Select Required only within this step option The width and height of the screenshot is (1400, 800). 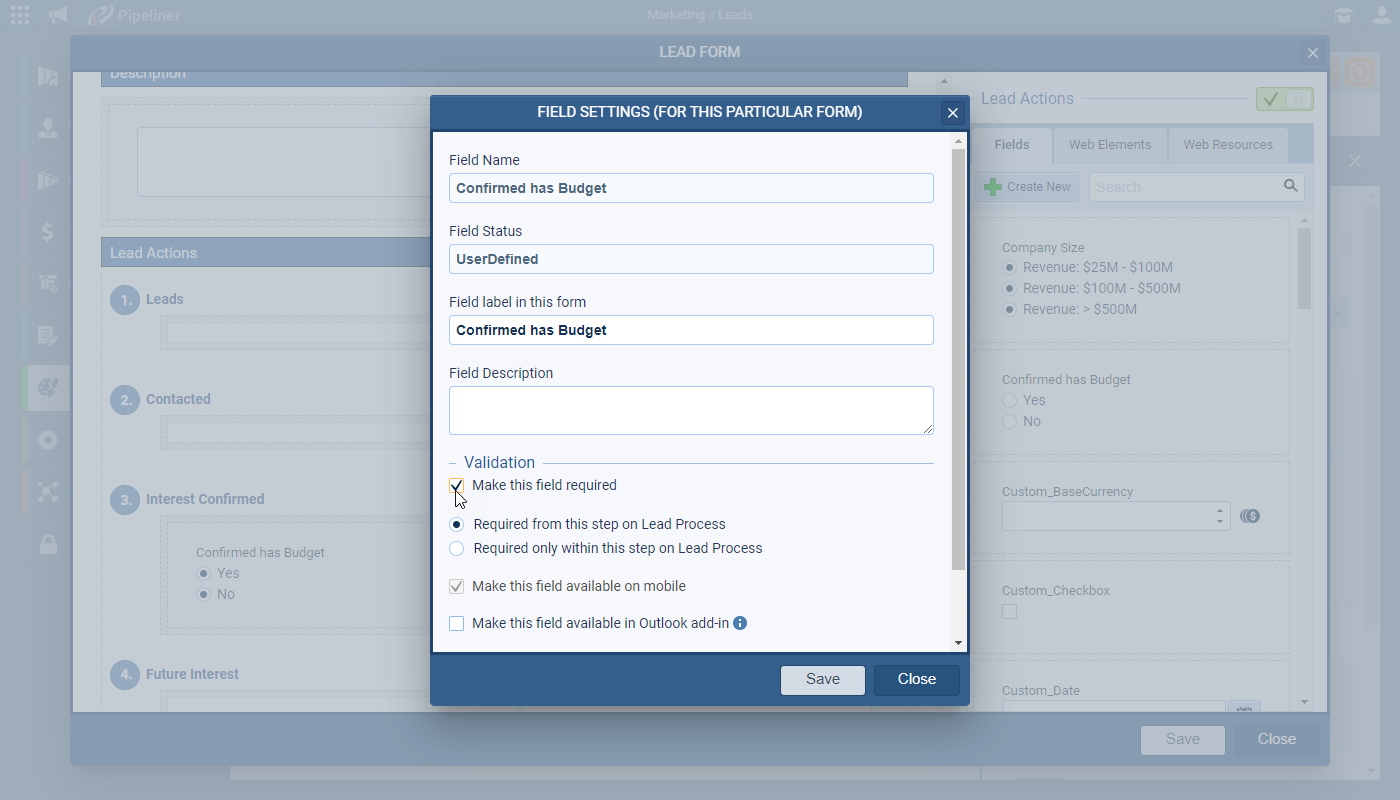[457, 549]
